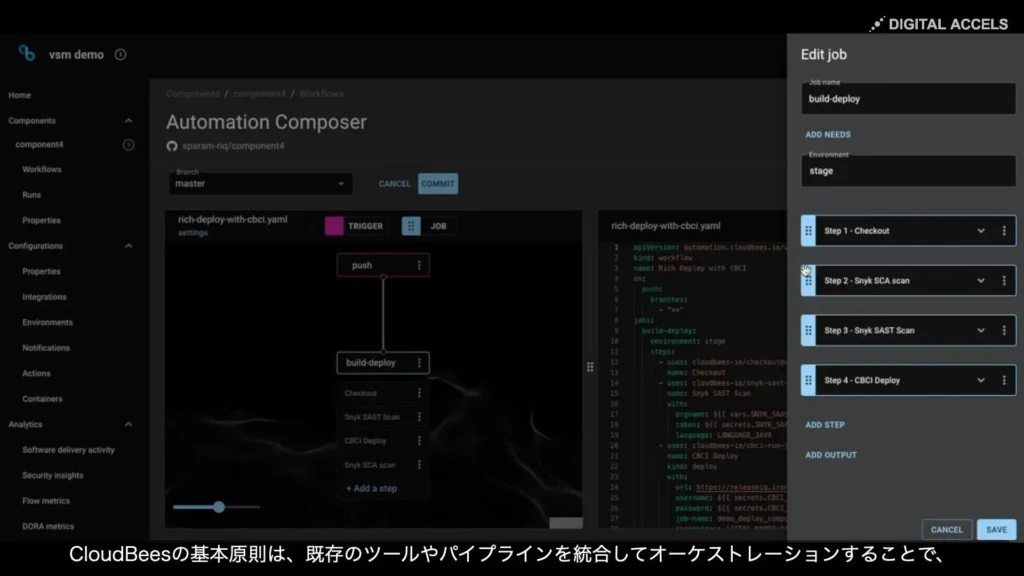Open the push trigger options menu
Screen dimensions: 1024x576
point(419,265)
